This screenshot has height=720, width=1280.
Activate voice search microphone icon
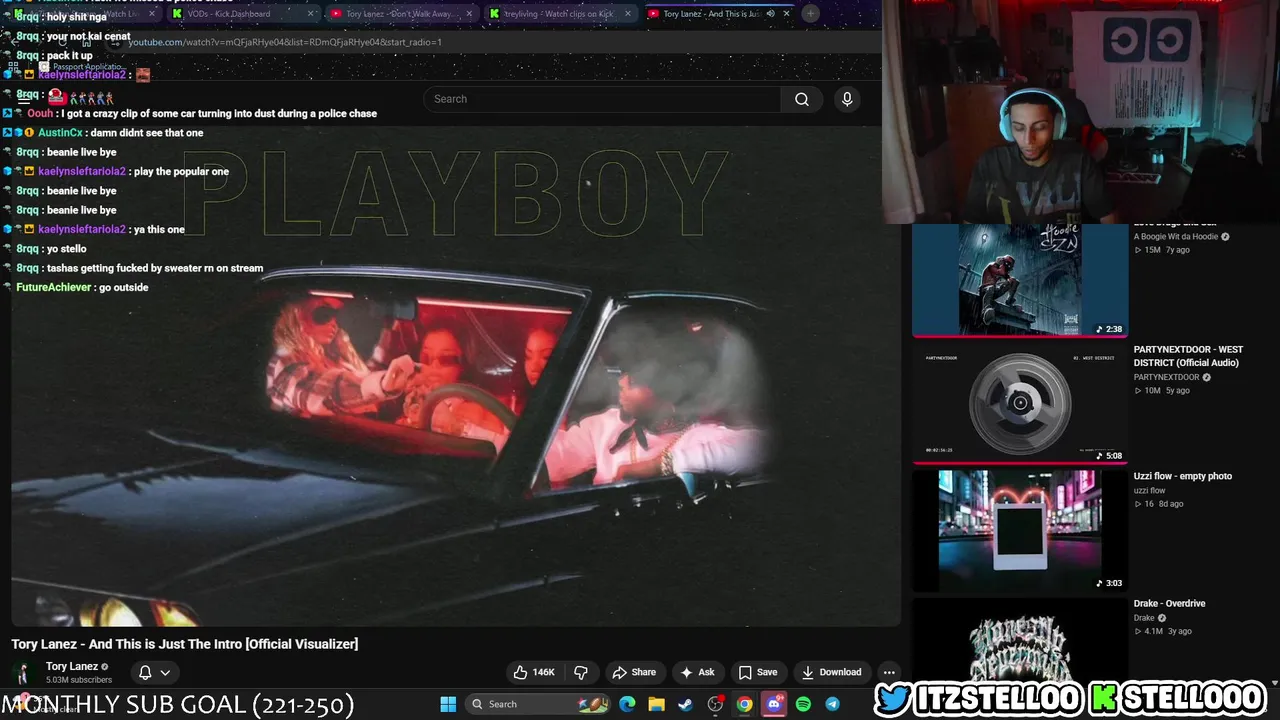(847, 99)
